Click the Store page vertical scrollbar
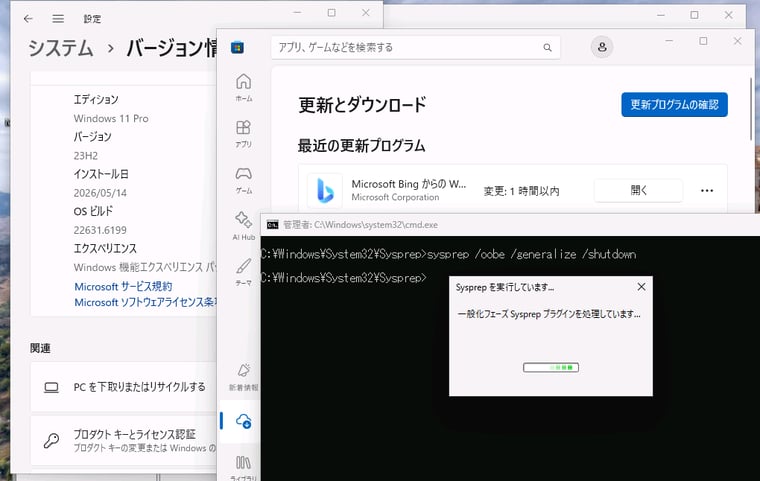This screenshot has width=760, height=481. (x=752, y=109)
